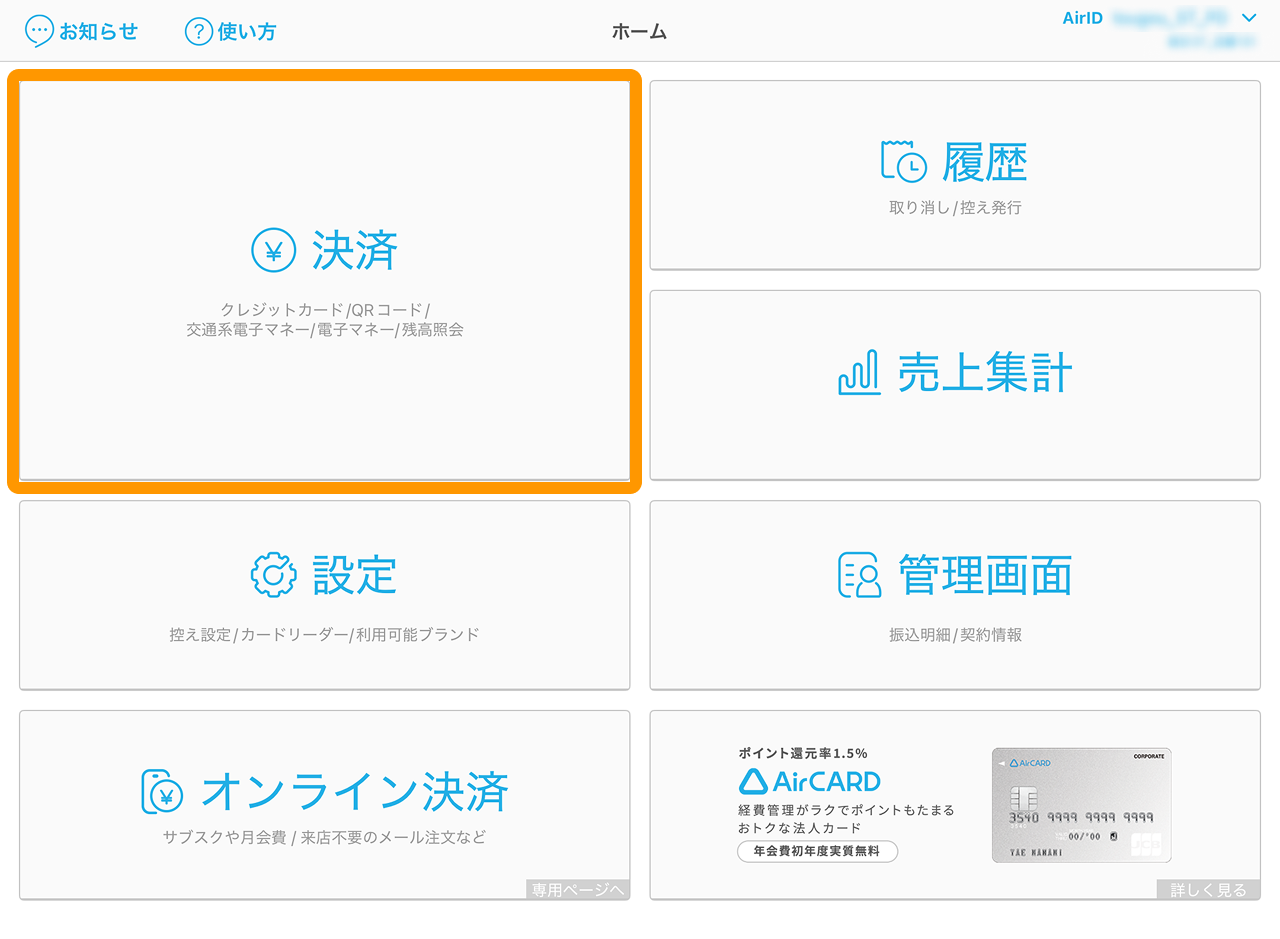
Task: Click the receipt clock icon for 履歴
Action: pos(903,161)
